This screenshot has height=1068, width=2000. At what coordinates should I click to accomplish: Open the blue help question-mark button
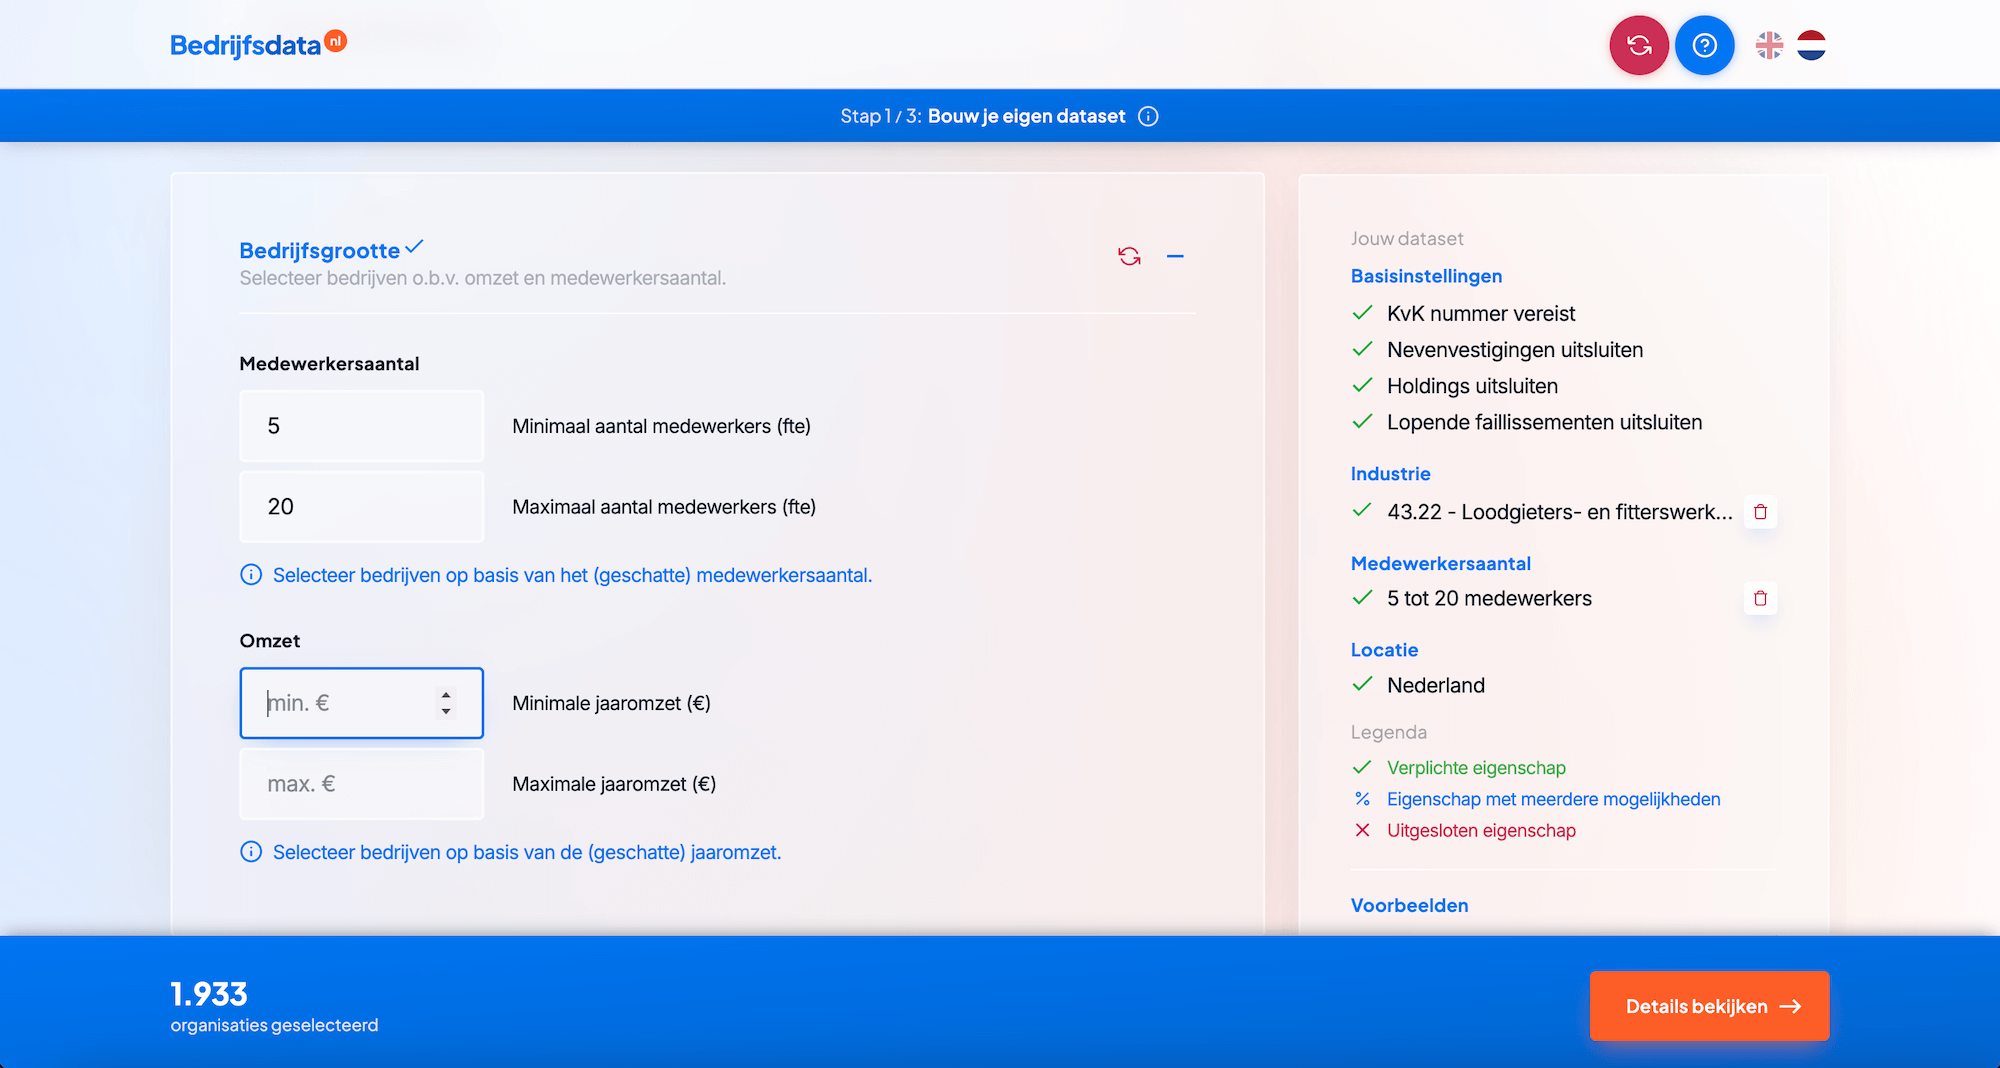tap(1704, 45)
